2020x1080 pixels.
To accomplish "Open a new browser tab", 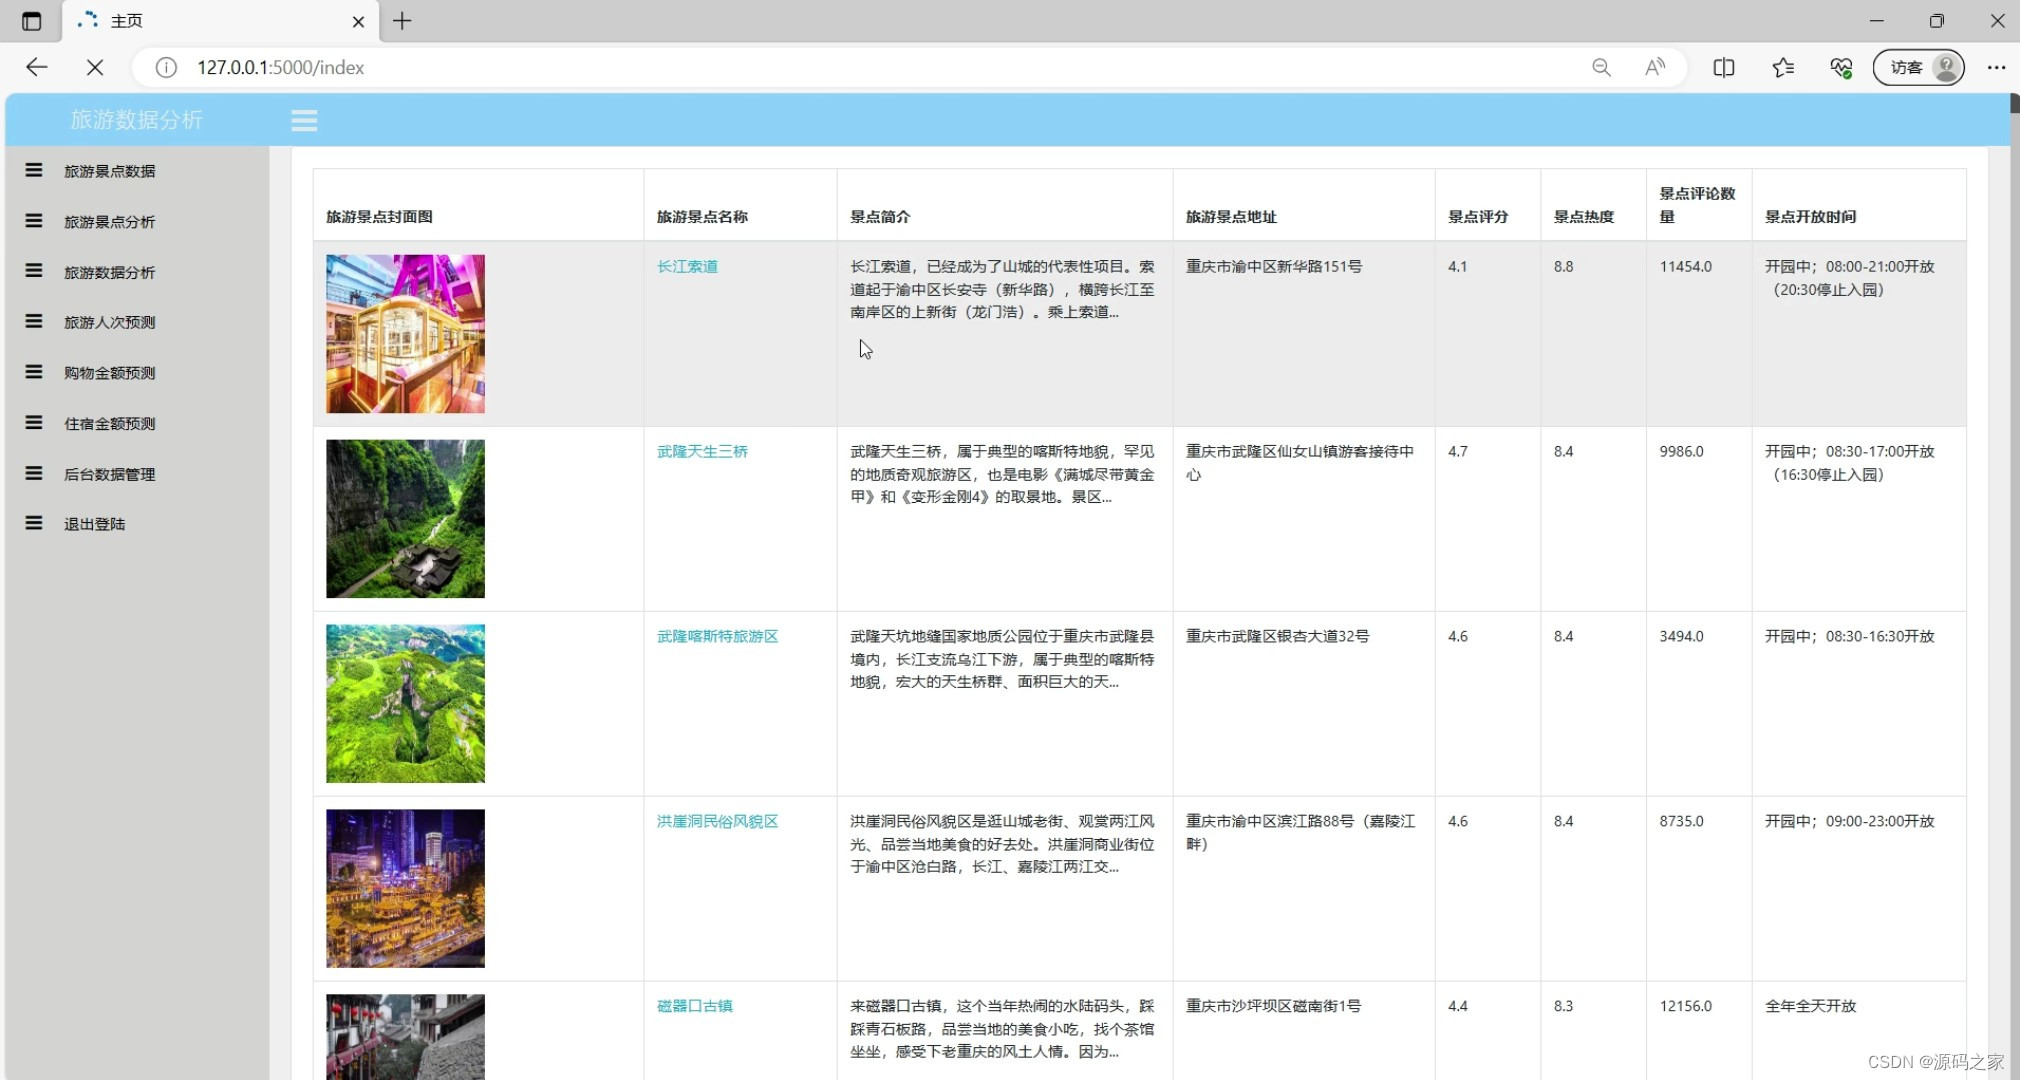I will [x=402, y=21].
